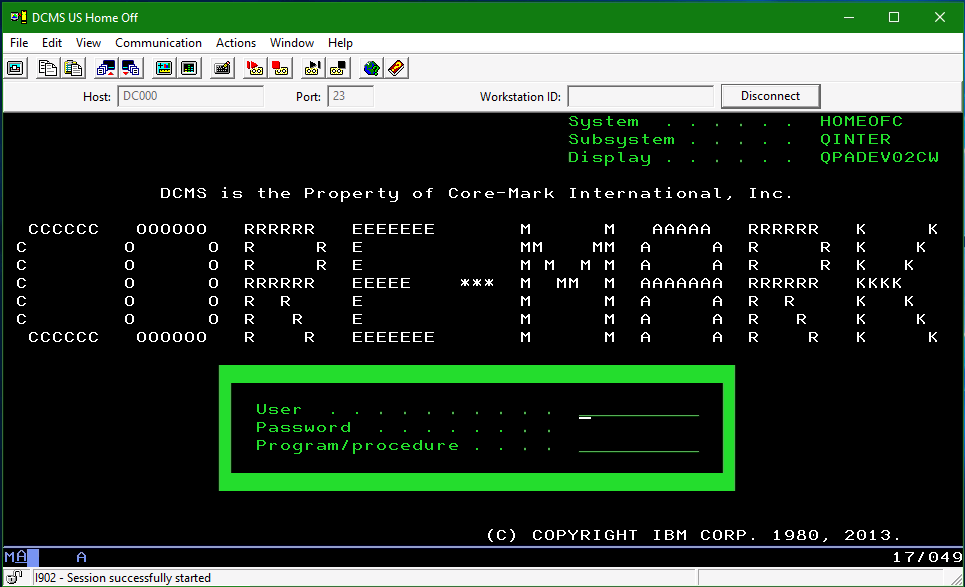This screenshot has width=965, height=587.
Task: Click the Play Macro toolbar icon
Action: point(312,68)
